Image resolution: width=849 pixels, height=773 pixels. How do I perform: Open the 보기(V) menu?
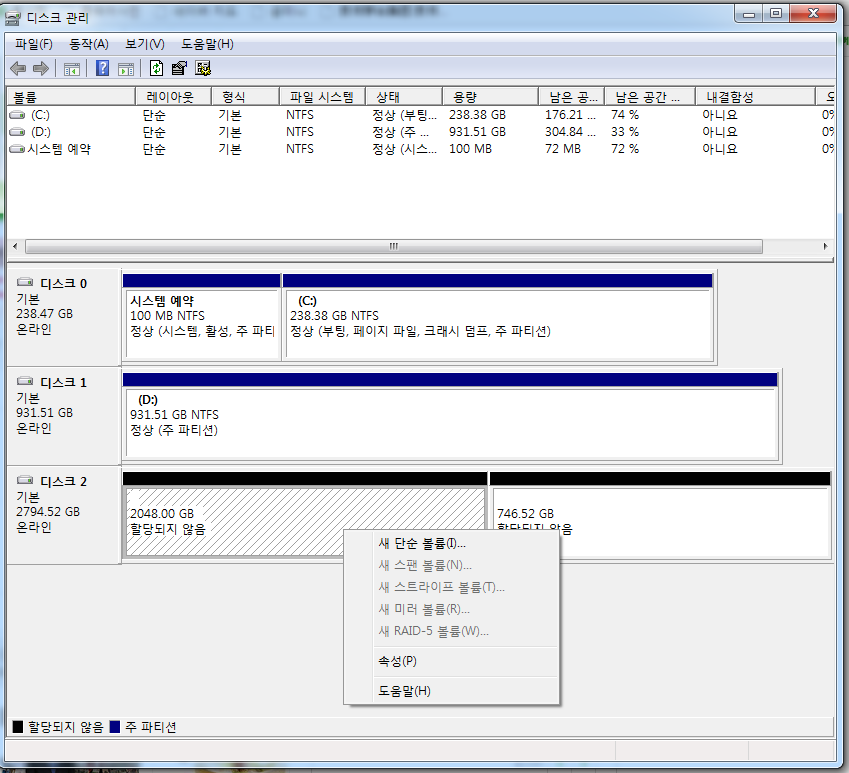pyautogui.click(x=145, y=44)
